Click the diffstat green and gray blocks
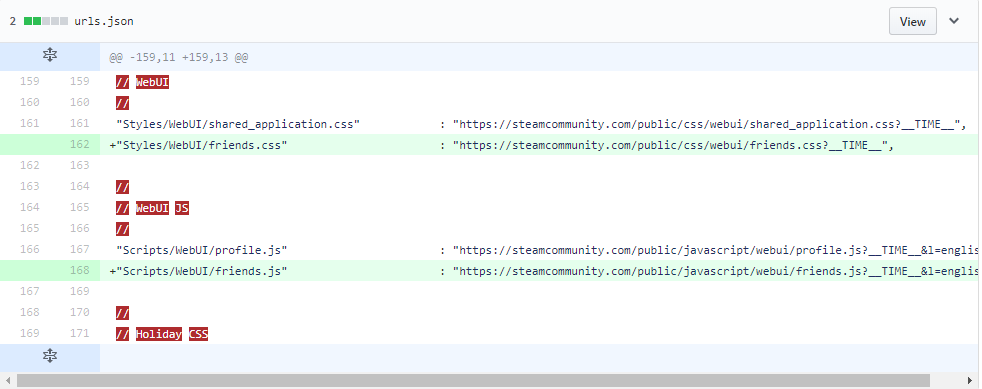 (46, 21)
